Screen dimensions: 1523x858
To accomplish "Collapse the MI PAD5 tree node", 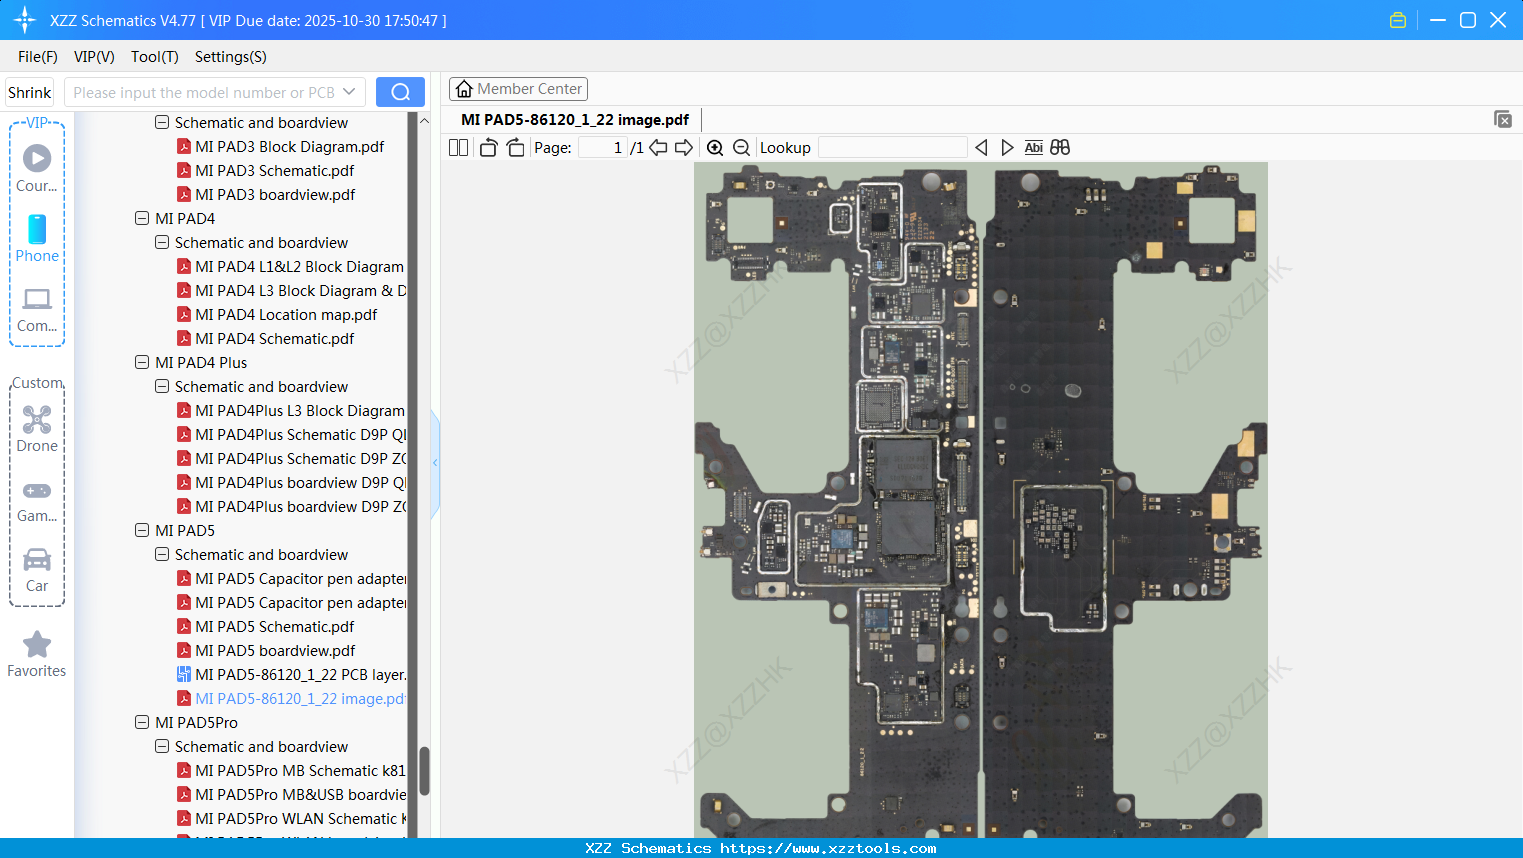I will (x=141, y=530).
